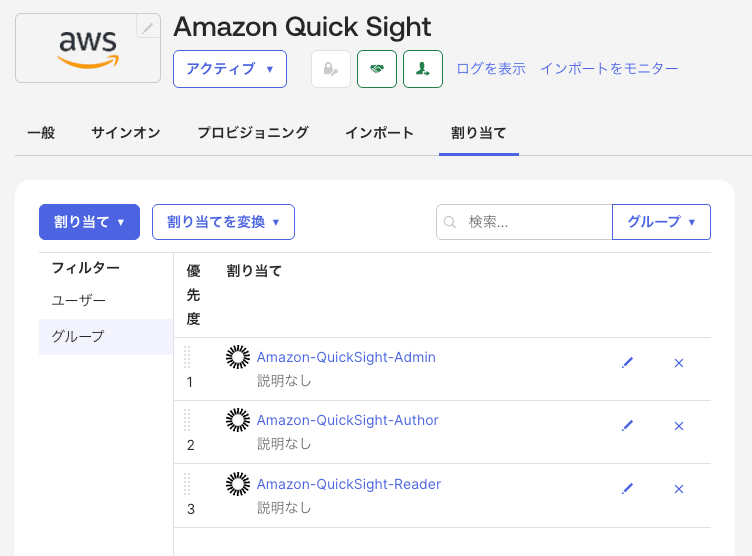Edit the Amazon-QuickSight-Admin assignment
This screenshot has height=556, width=752.
pos(628,362)
